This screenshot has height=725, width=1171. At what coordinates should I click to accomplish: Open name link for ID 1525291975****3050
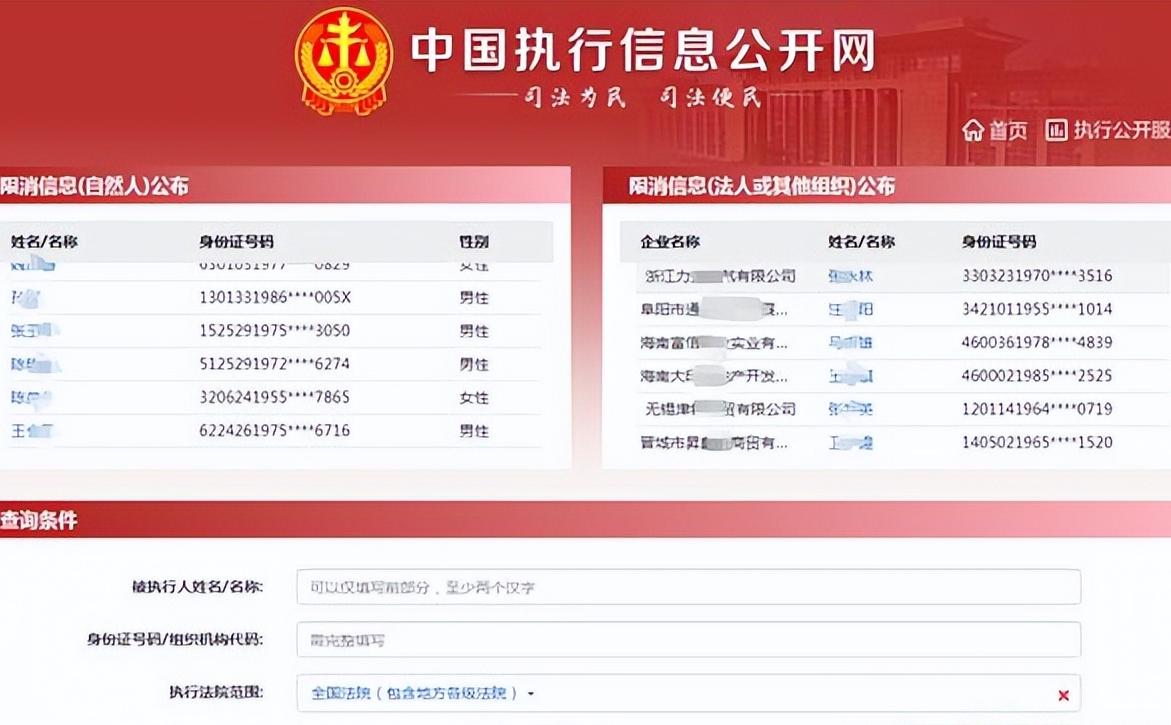[34, 331]
